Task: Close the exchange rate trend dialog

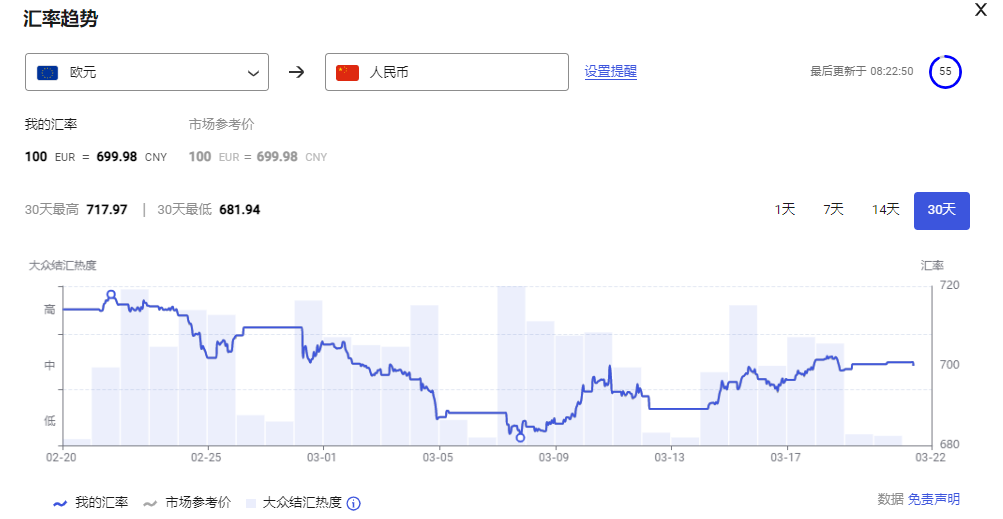Action: click(x=981, y=9)
